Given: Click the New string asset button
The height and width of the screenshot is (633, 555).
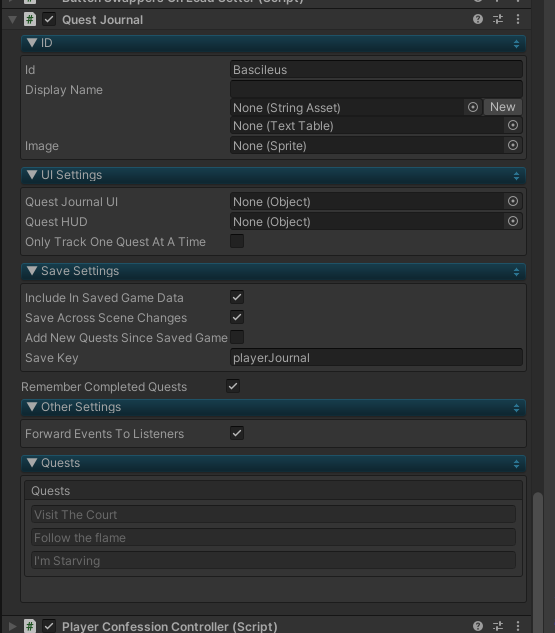Looking at the screenshot, I should pyautogui.click(x=503, y=107).
